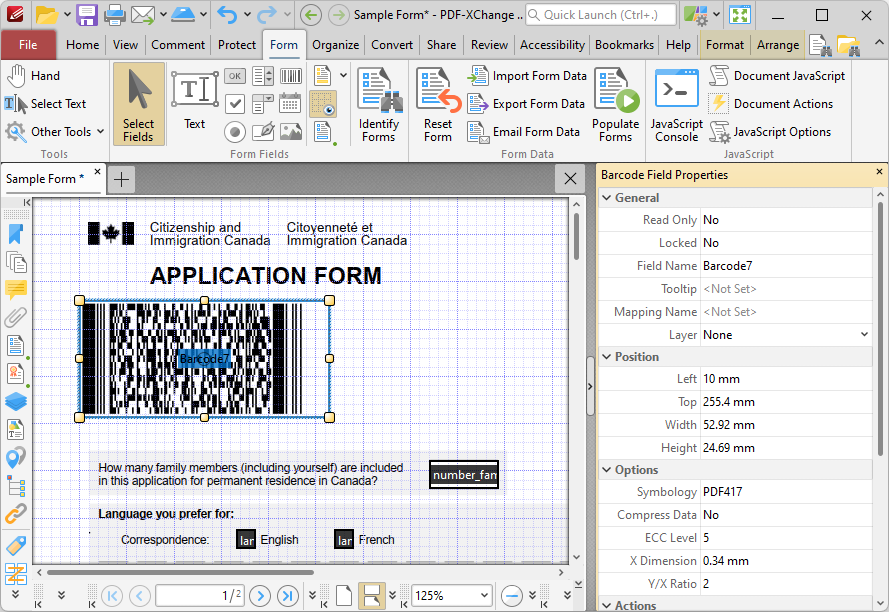Open the File menu
The width and height of the screenshot is (889, 612).
click(28, 45)
